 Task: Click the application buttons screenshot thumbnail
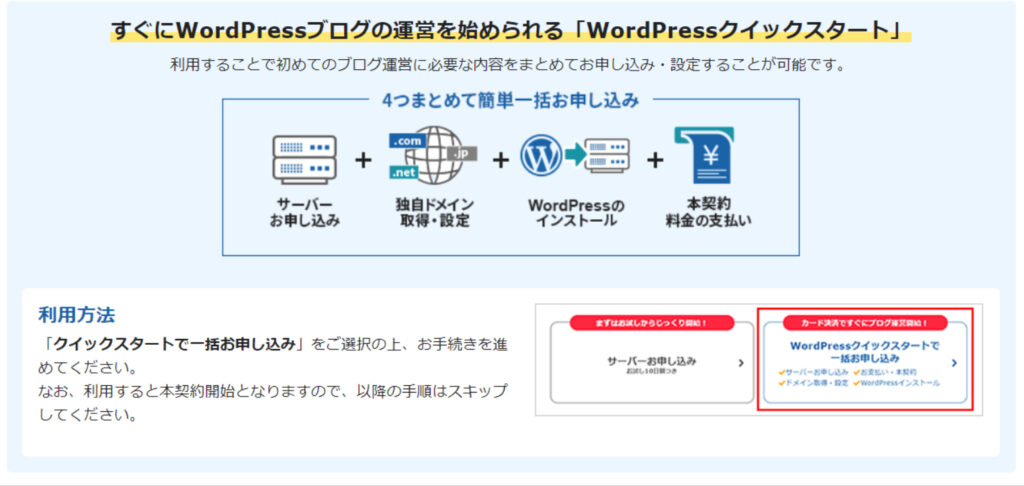pos(759,359)
